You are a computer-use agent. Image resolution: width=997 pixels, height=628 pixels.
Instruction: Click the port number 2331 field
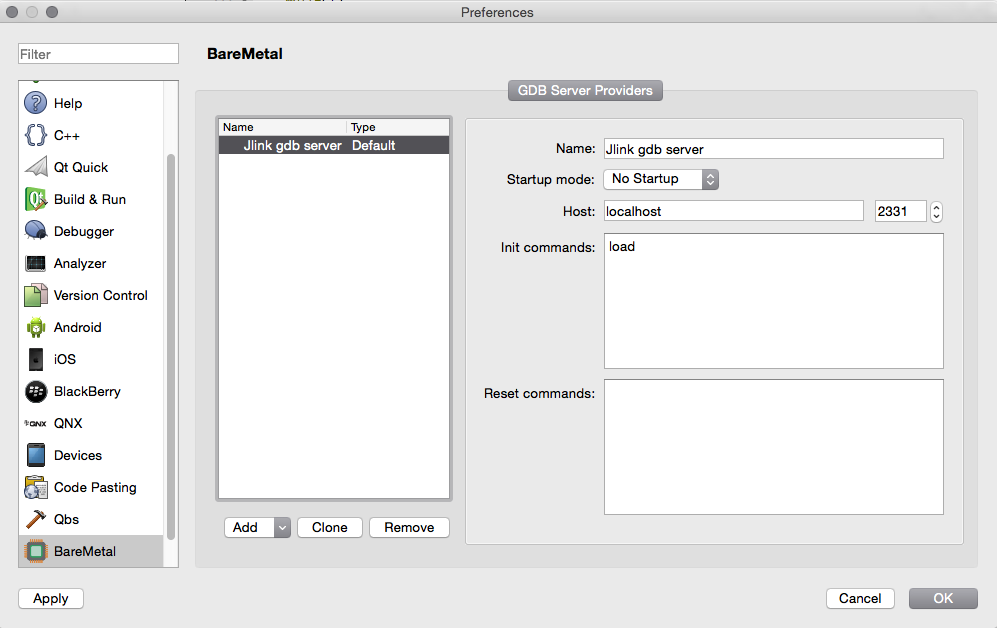coord(900,211)
